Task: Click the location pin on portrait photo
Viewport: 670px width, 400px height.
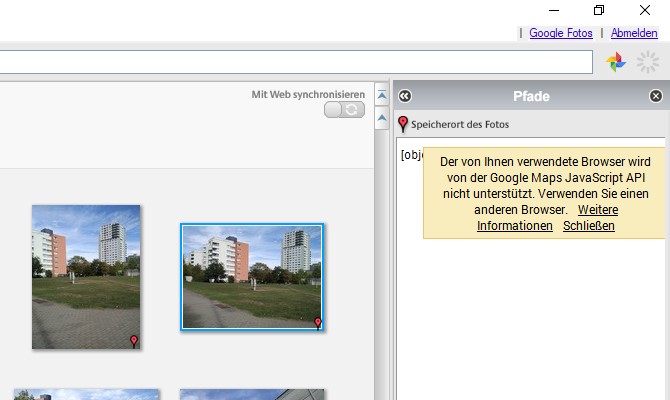Action: click(x=134, y=341)
